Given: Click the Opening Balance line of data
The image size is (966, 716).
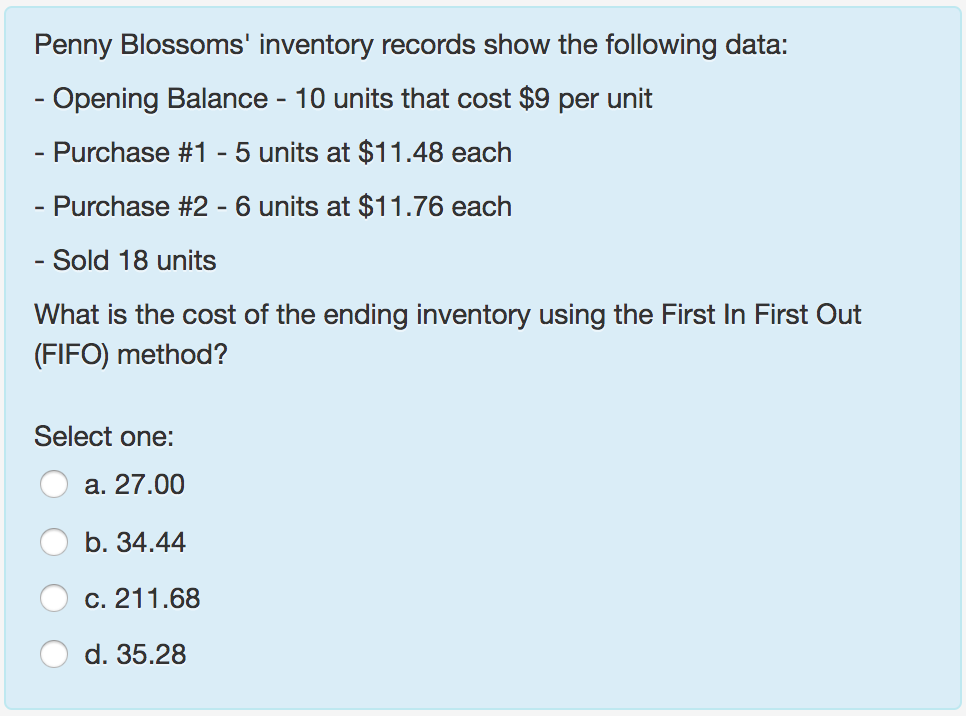Looking at the screenshot, I should pyautogui.click(x=343, y=98).
